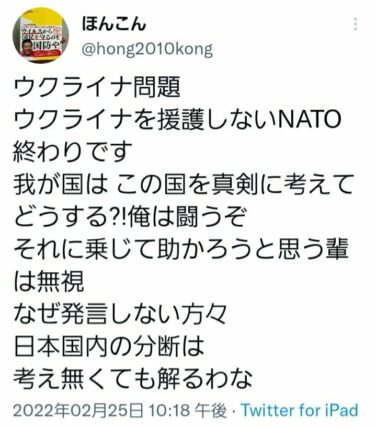Select the 日本国内の分断は line

click(x=109, y=346)
